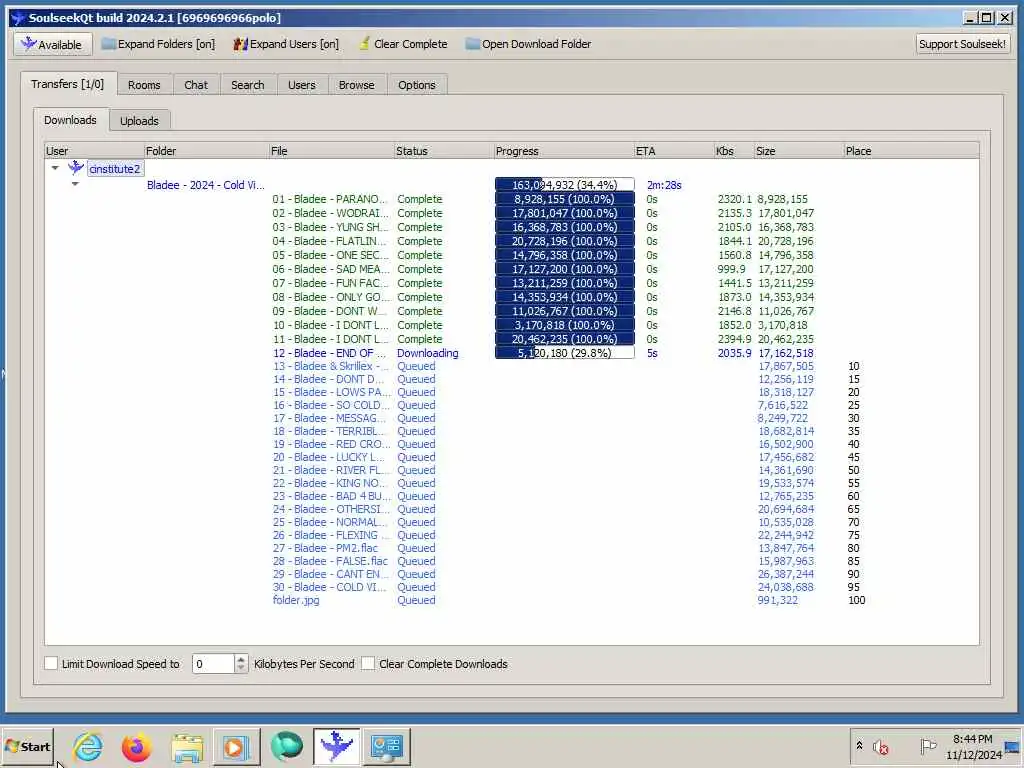Sort by the Size column header
Image resolution: width=1024 pixels, height=768 pixels.
click(x=798, y=151)
